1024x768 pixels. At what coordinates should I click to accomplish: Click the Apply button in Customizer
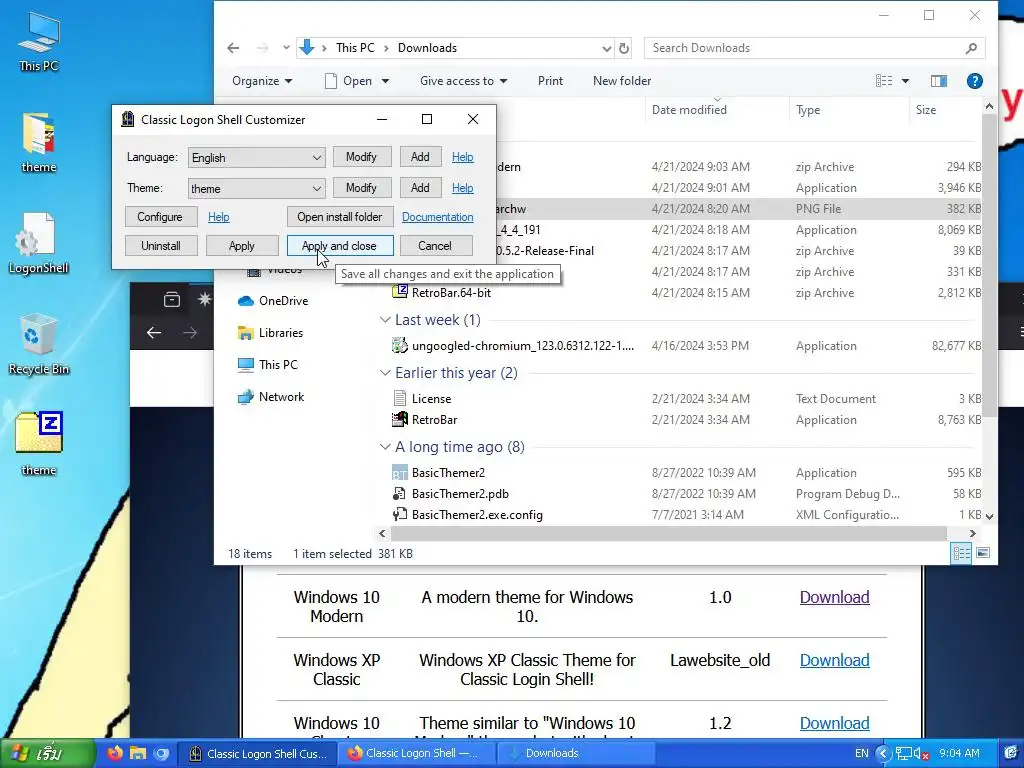pyautogui.click(x=242, y=246)
